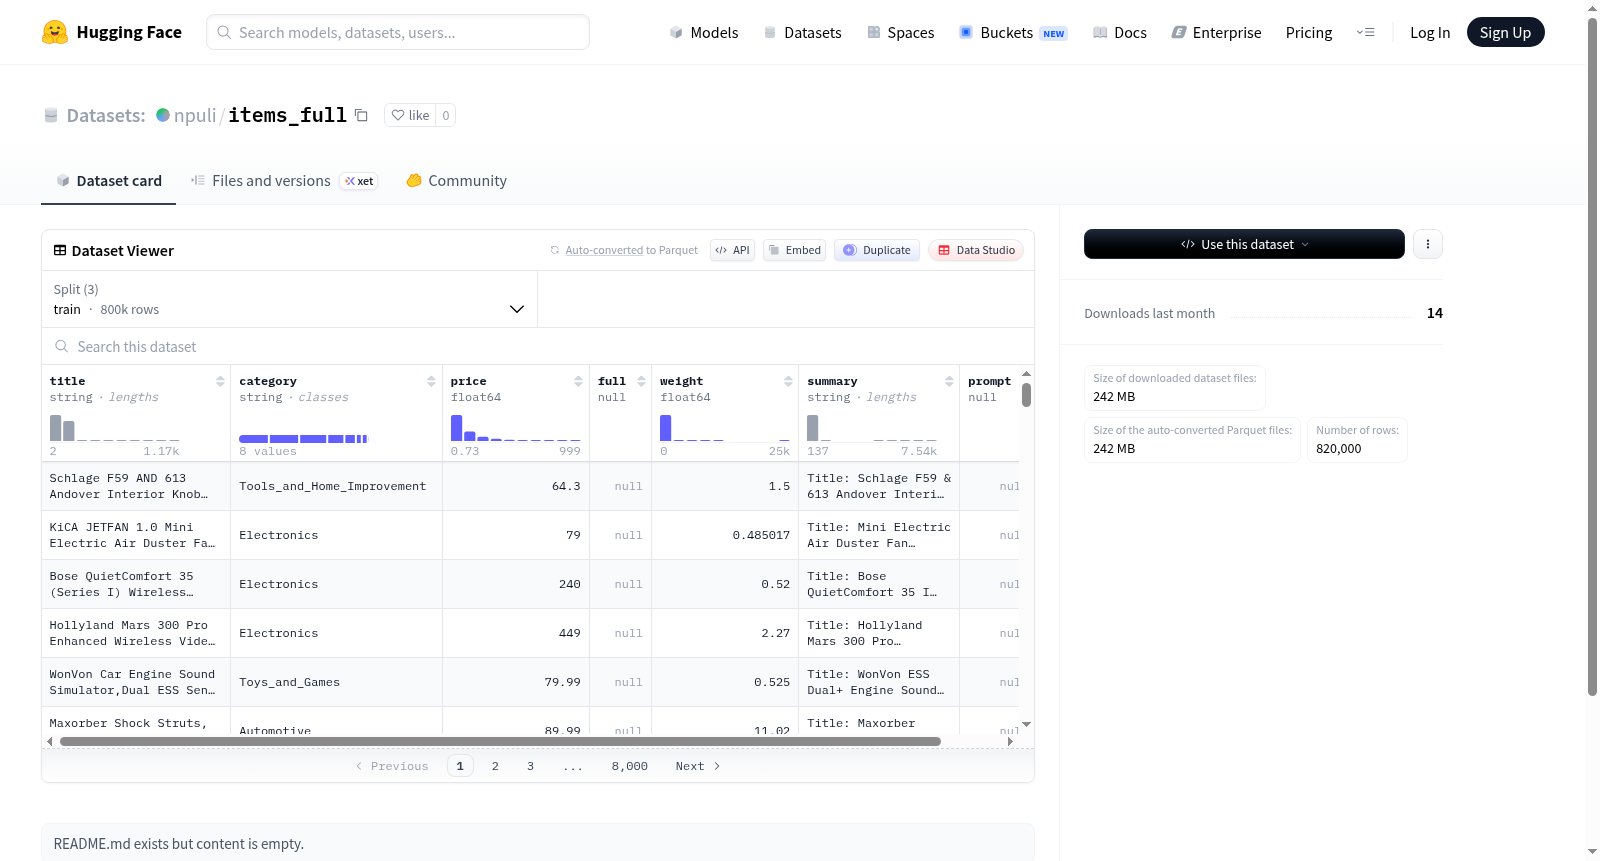Click Log In
This screenshot has height=861, width=1600.
(x=1430, y=33)
